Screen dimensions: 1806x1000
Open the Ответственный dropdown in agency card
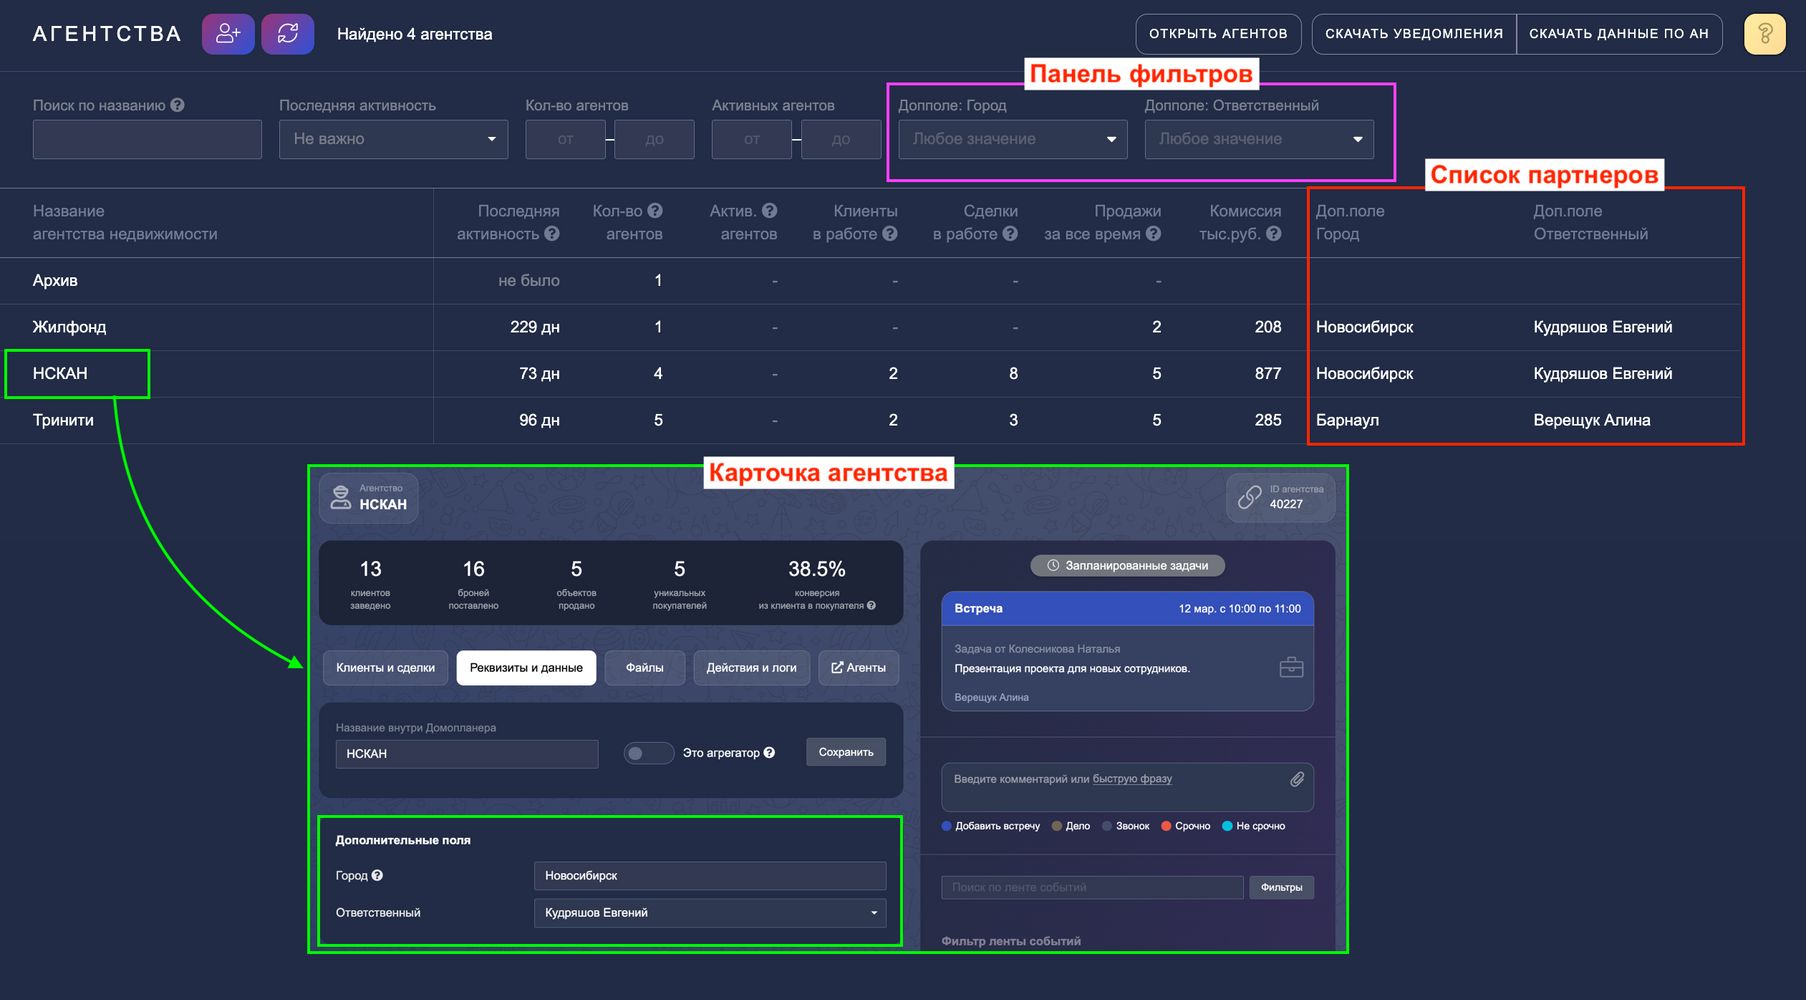[x=709, y=913]
